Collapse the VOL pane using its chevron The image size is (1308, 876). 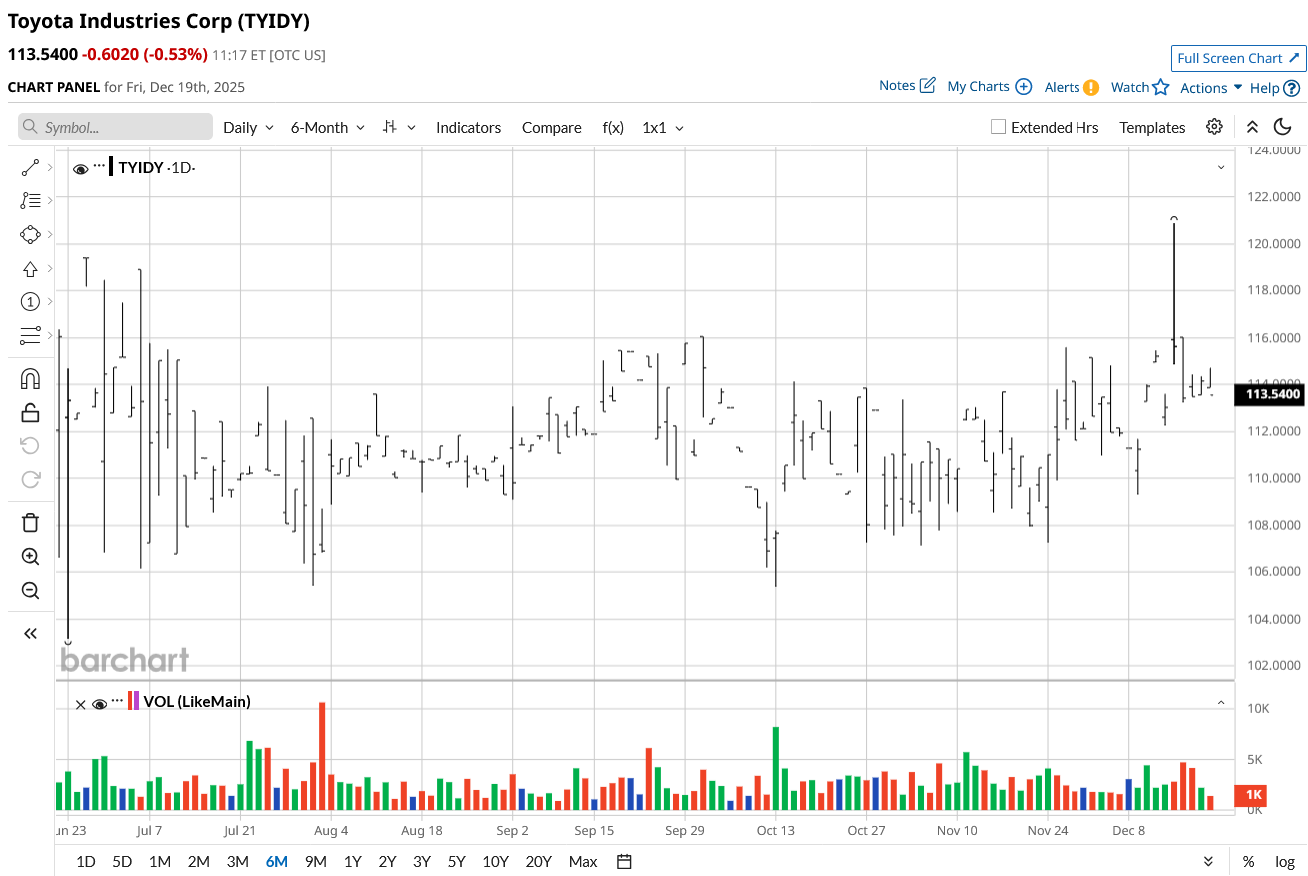(1221, 703)
